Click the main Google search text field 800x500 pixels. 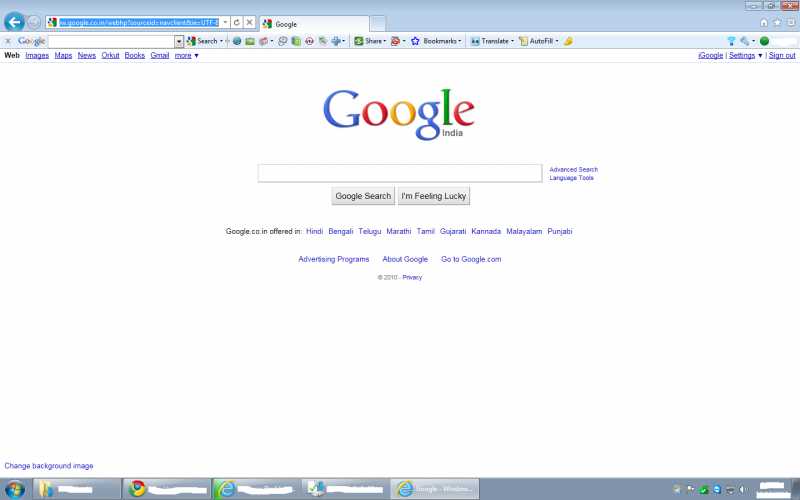pyautogui.click(x=400, y=173)
